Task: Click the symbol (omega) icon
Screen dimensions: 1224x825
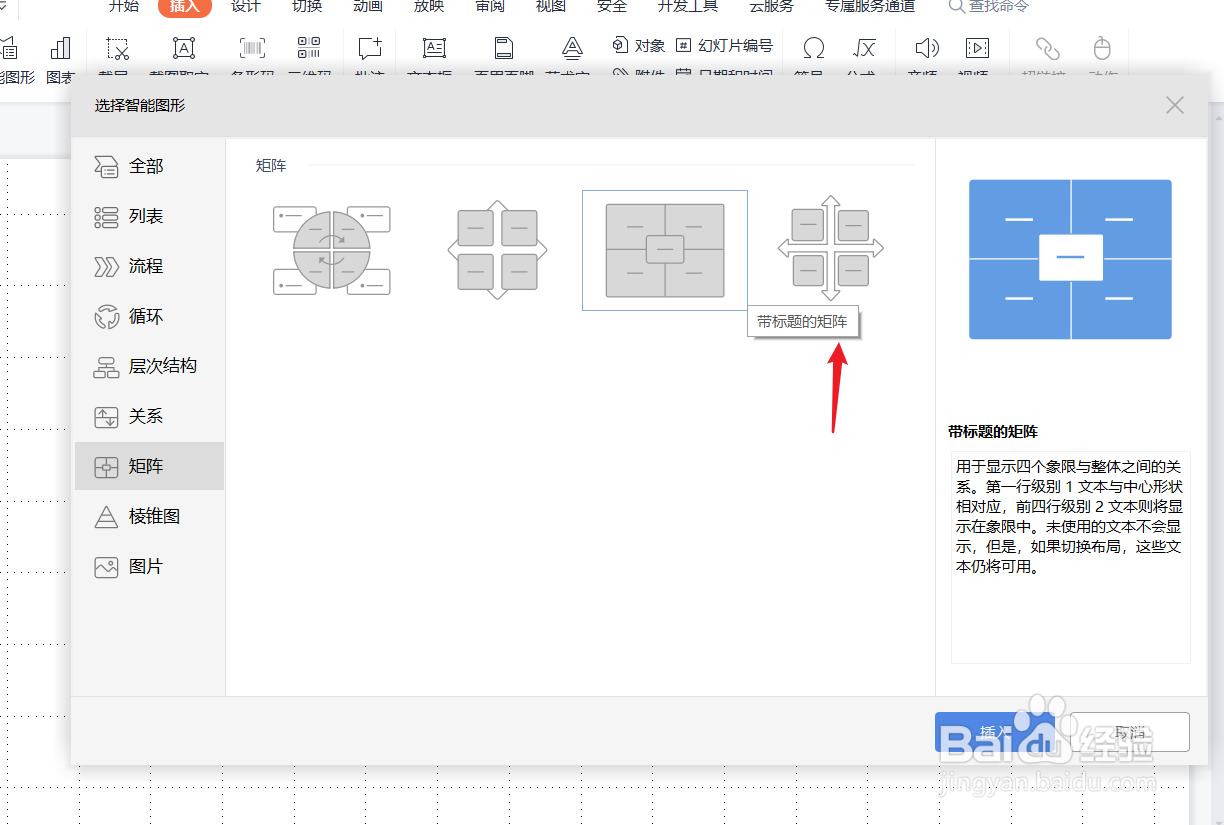Action: pyautogui.click(x=814, y=48)
